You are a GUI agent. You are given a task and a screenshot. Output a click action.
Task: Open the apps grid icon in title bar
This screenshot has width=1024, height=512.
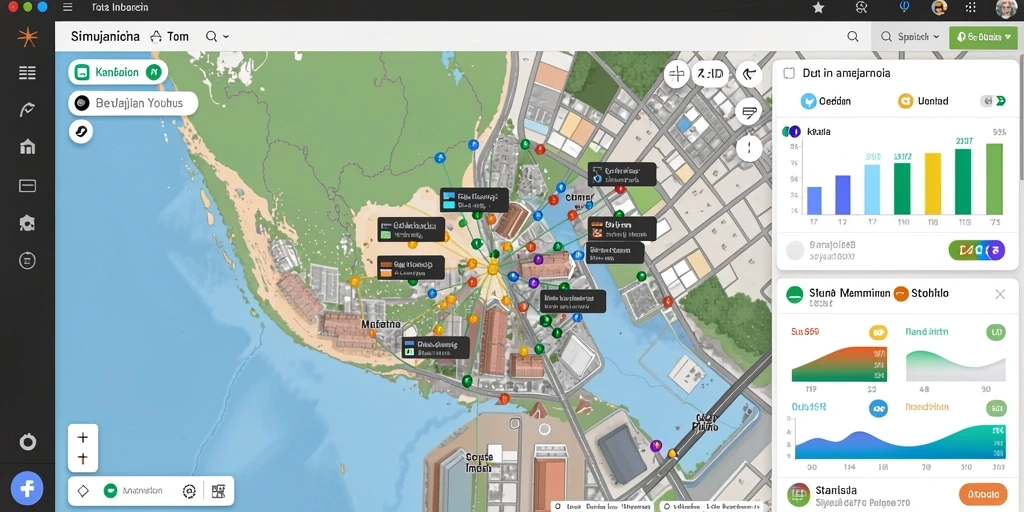click(970, 8)
